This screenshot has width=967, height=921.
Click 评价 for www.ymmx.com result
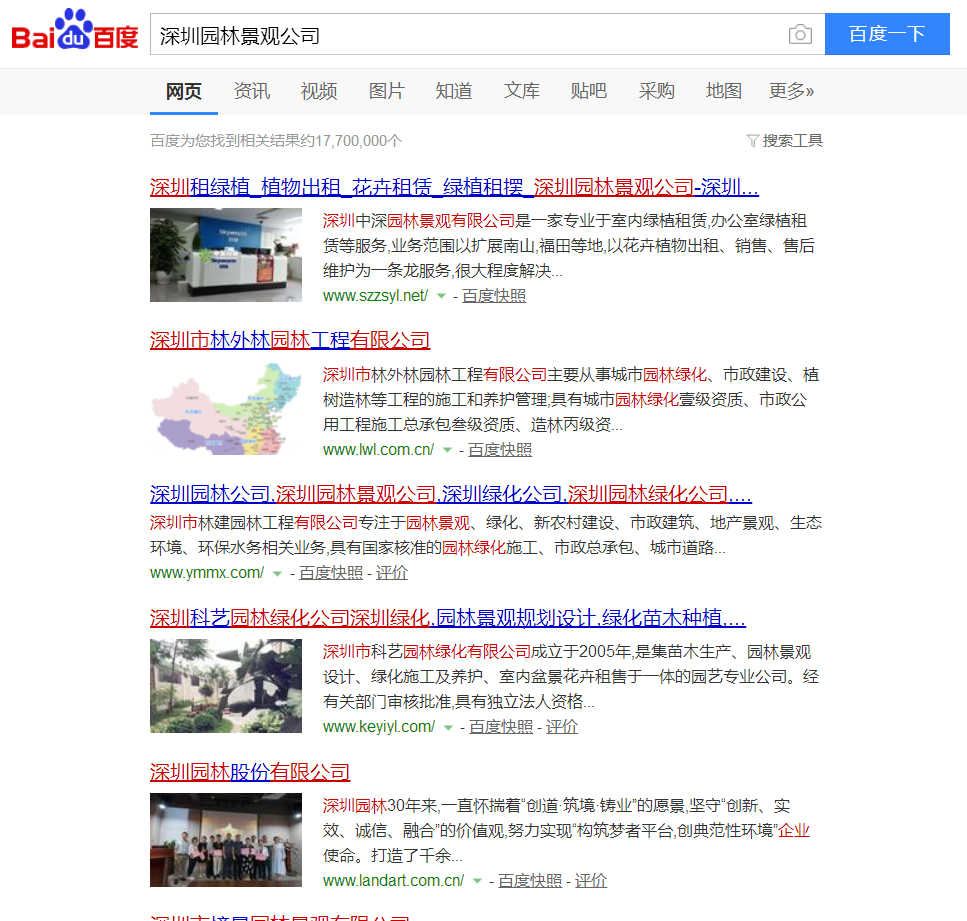pyautogui.click(x=392, y=572)
